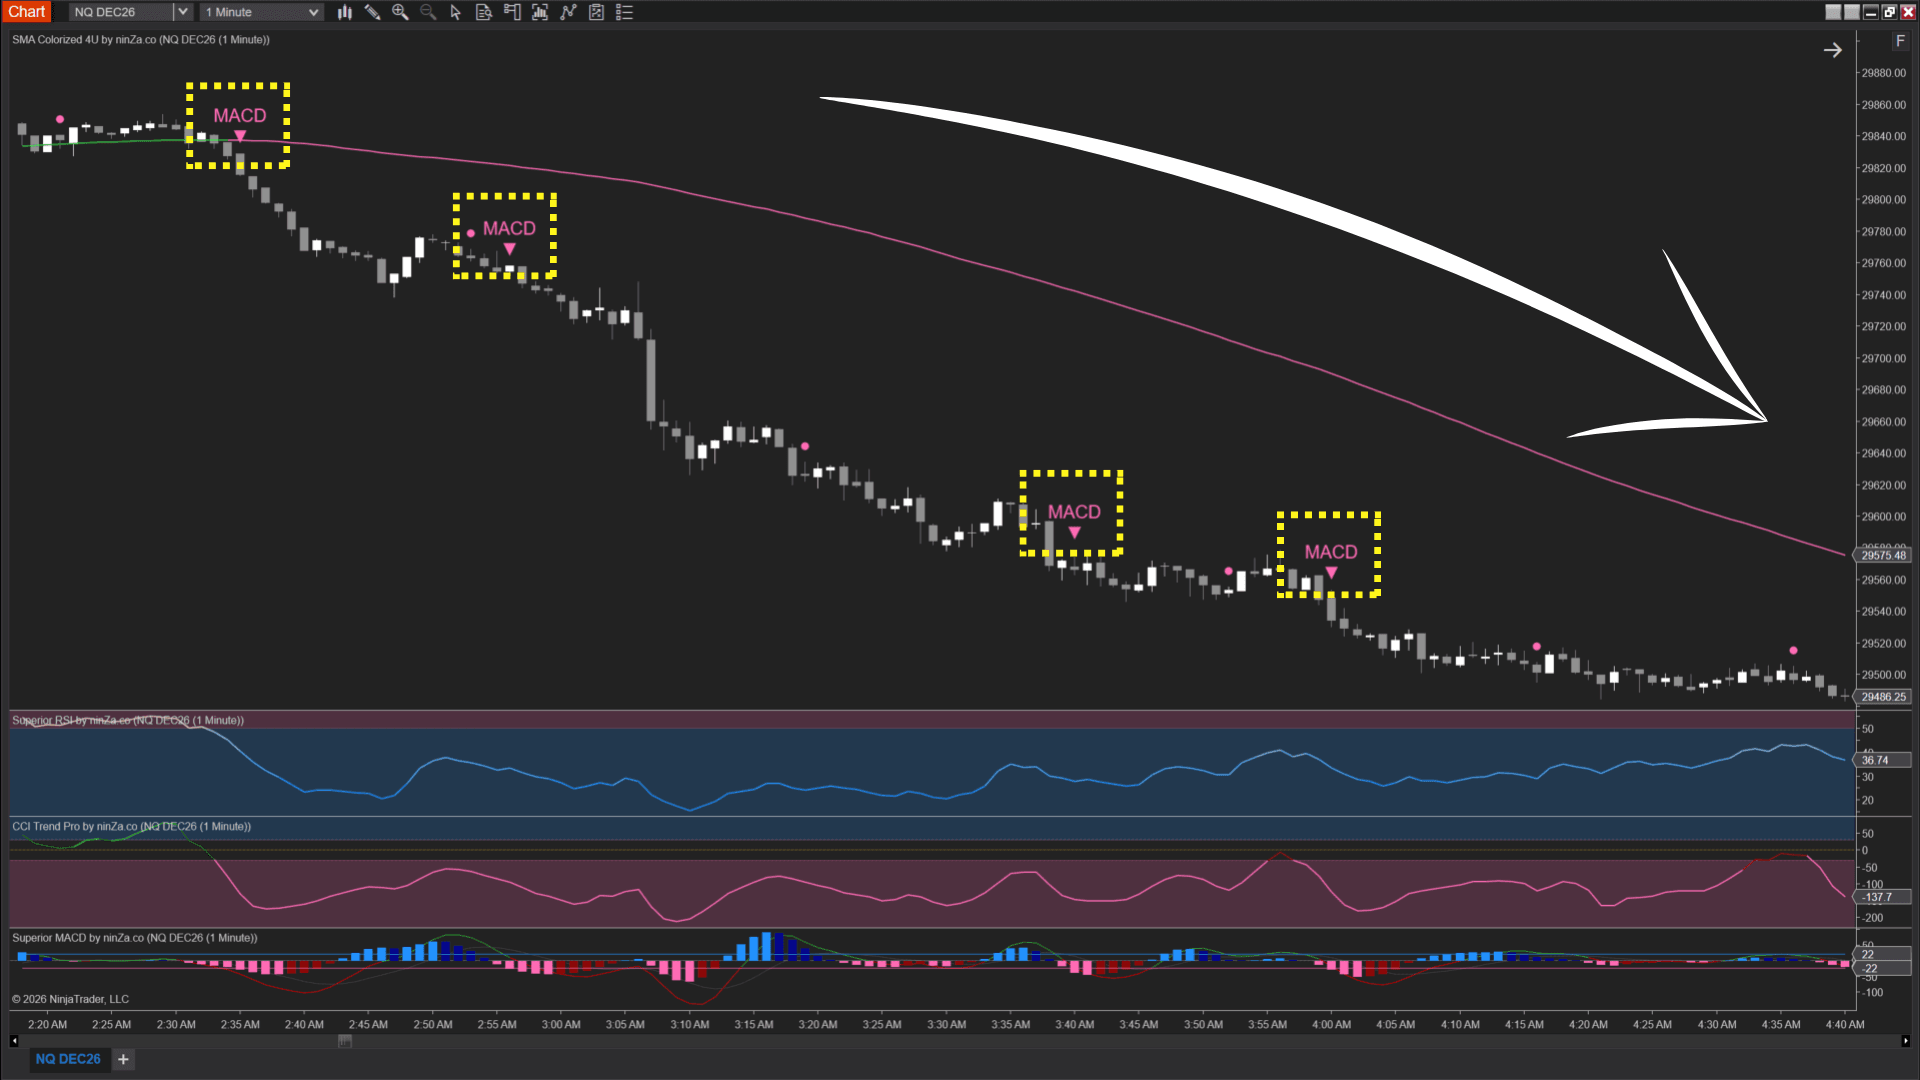The width and height of the screenshot is (1920, 1080).
Task: Open the Data Series icon
Action: (540, 12)
